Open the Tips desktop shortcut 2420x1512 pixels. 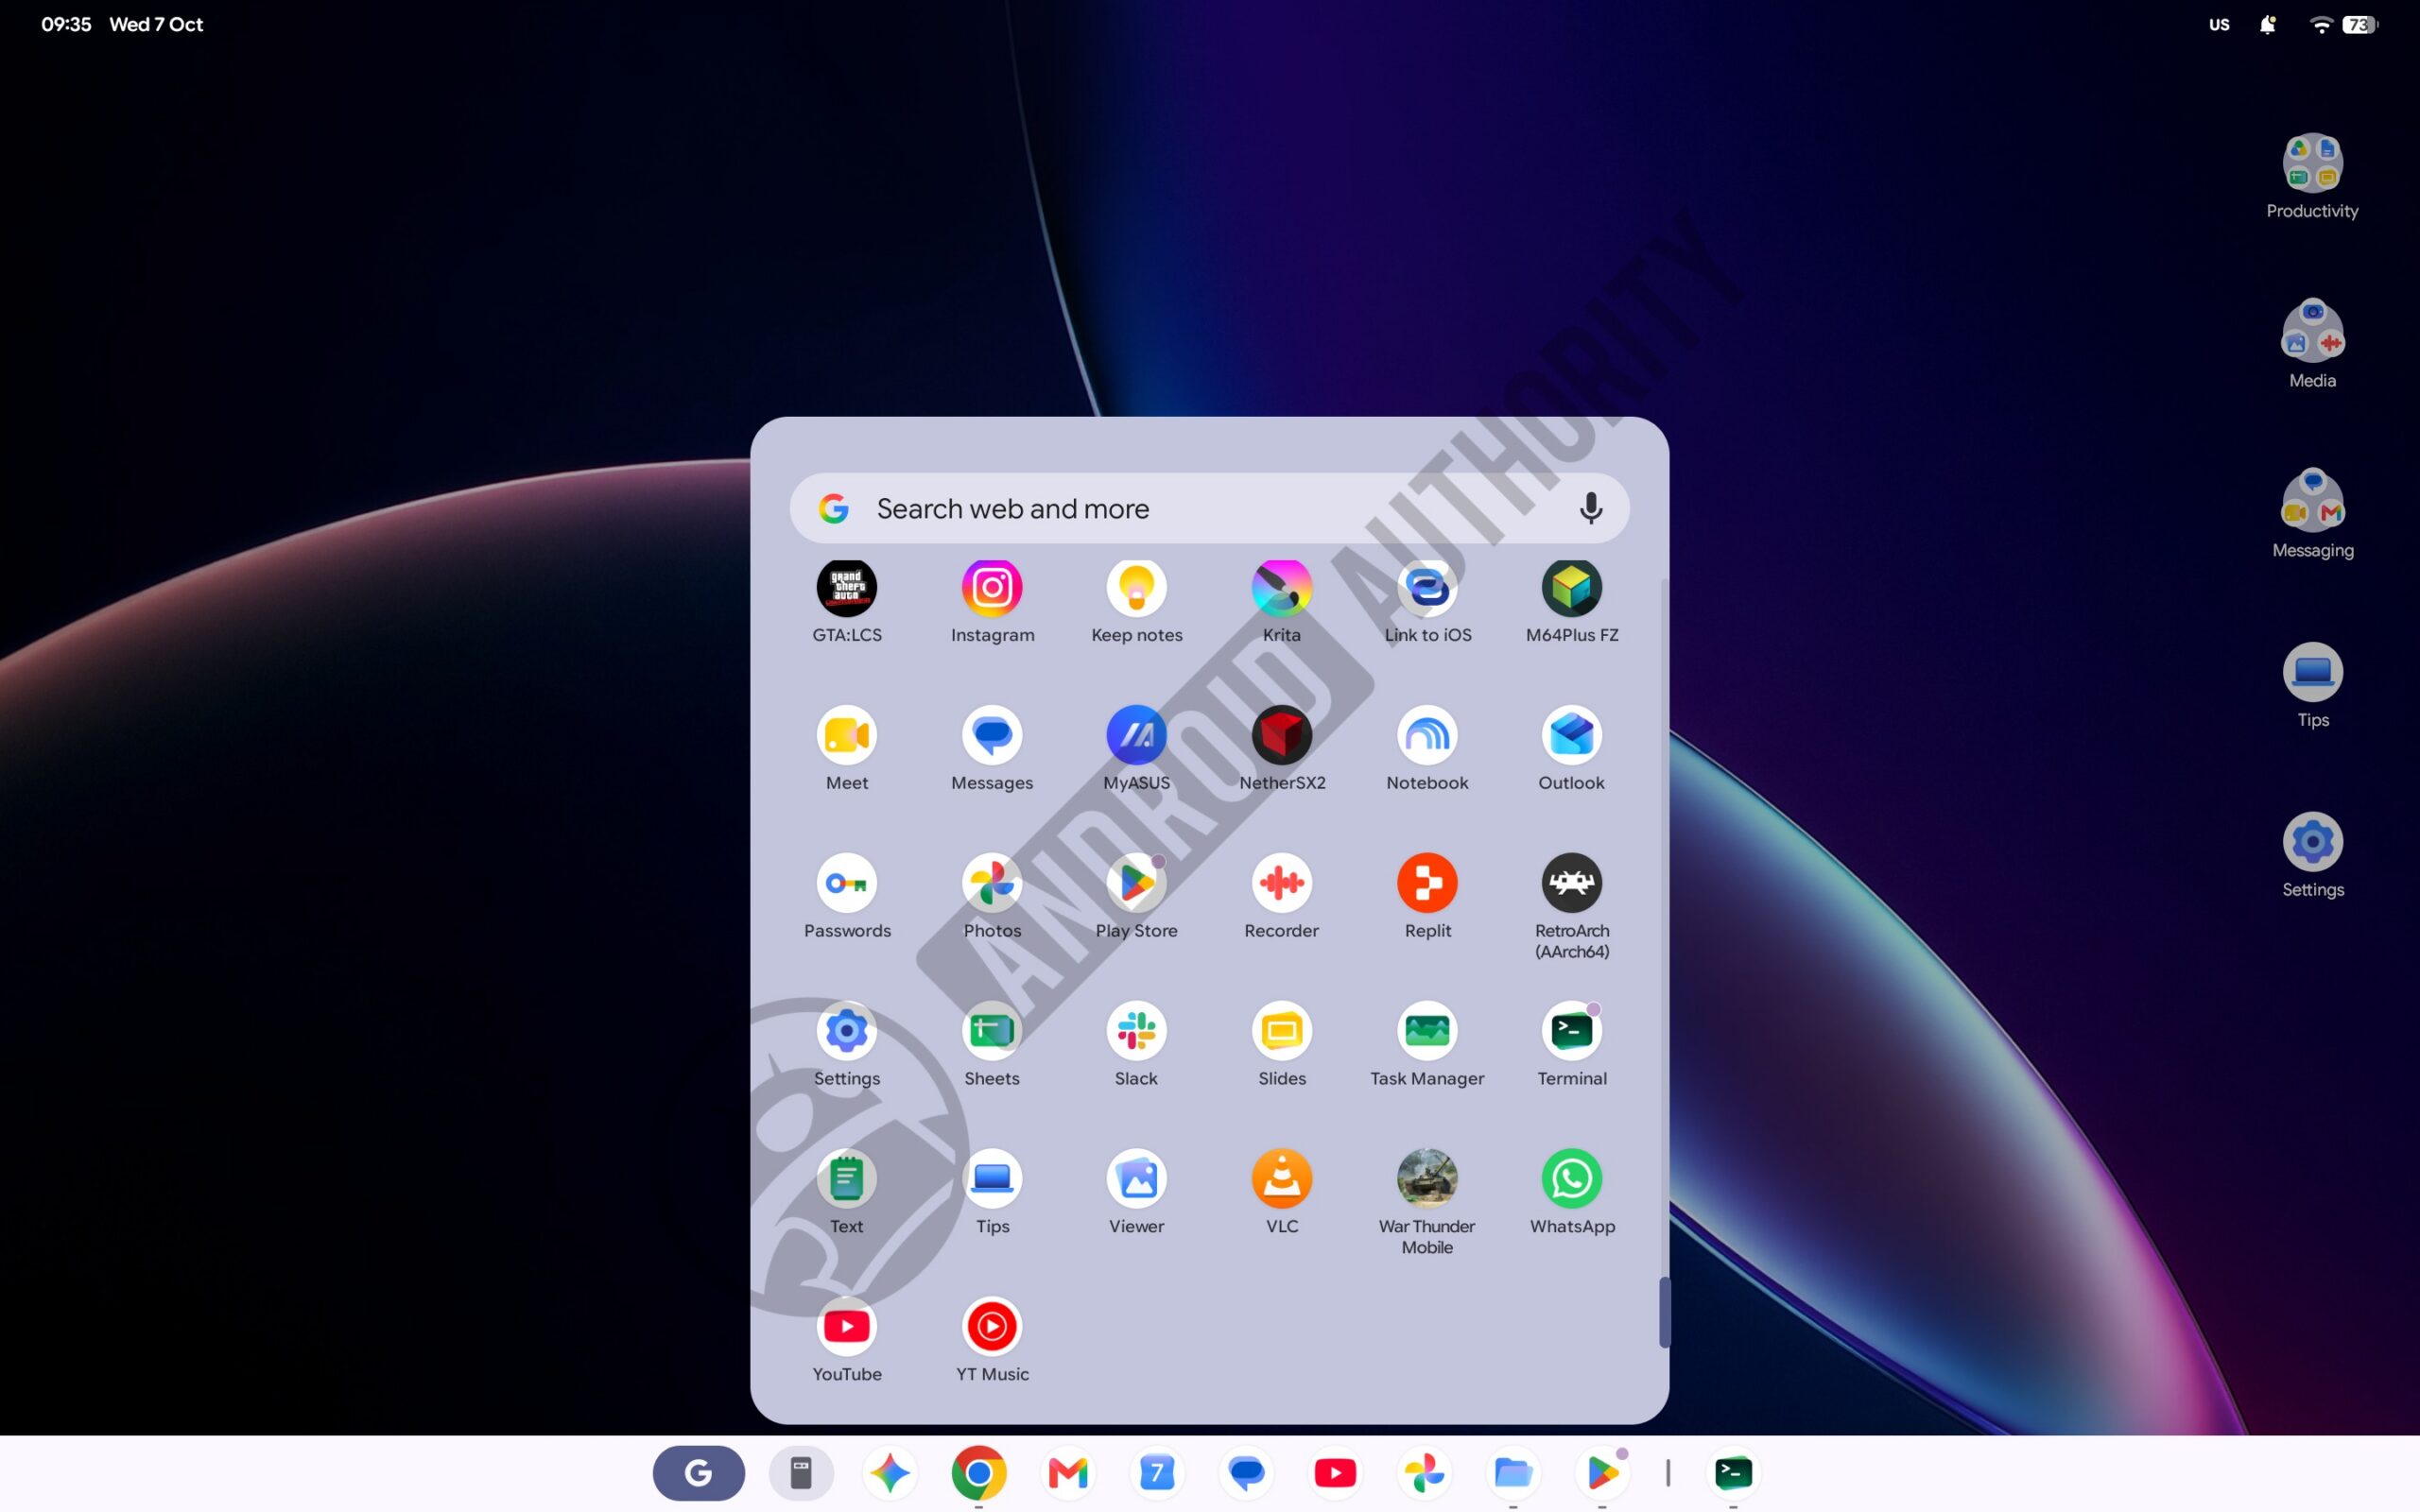pos(2312,672)
